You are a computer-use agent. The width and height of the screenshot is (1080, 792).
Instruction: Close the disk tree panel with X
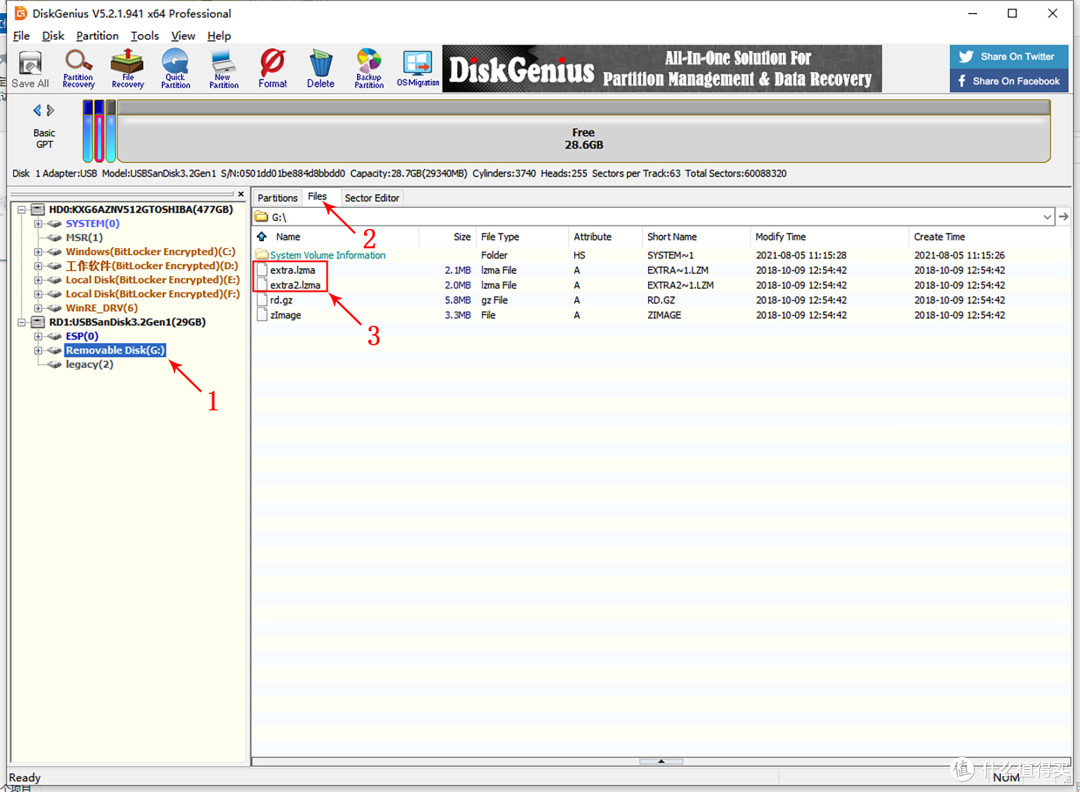(x=240, y=194)
